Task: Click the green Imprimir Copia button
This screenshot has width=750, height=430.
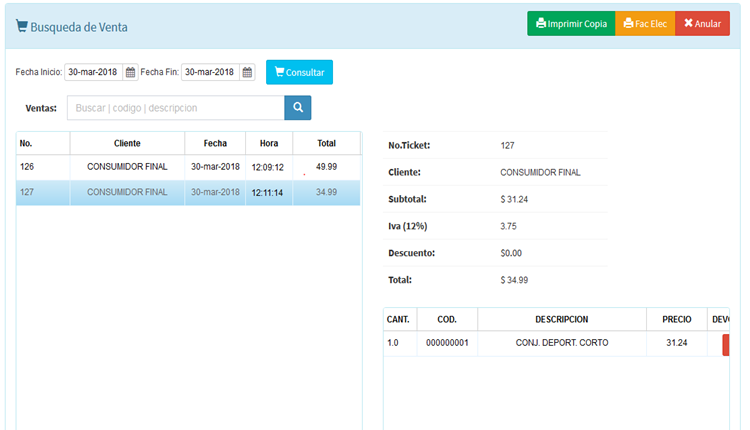Action: [571, 24]
